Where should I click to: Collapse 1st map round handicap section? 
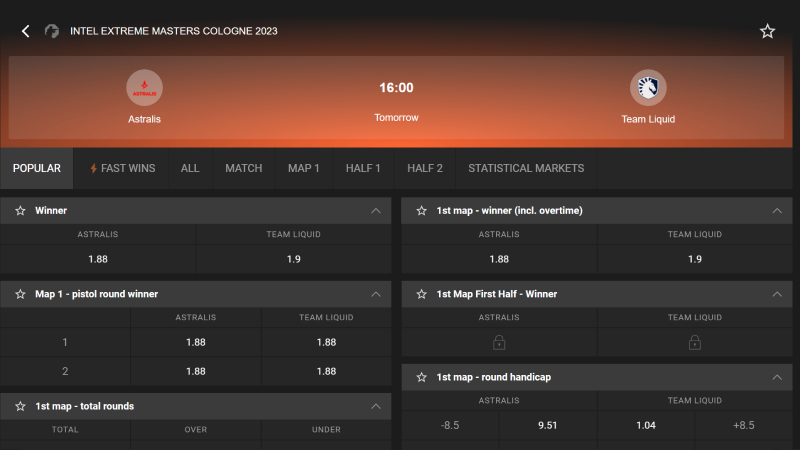pos(777,377)
